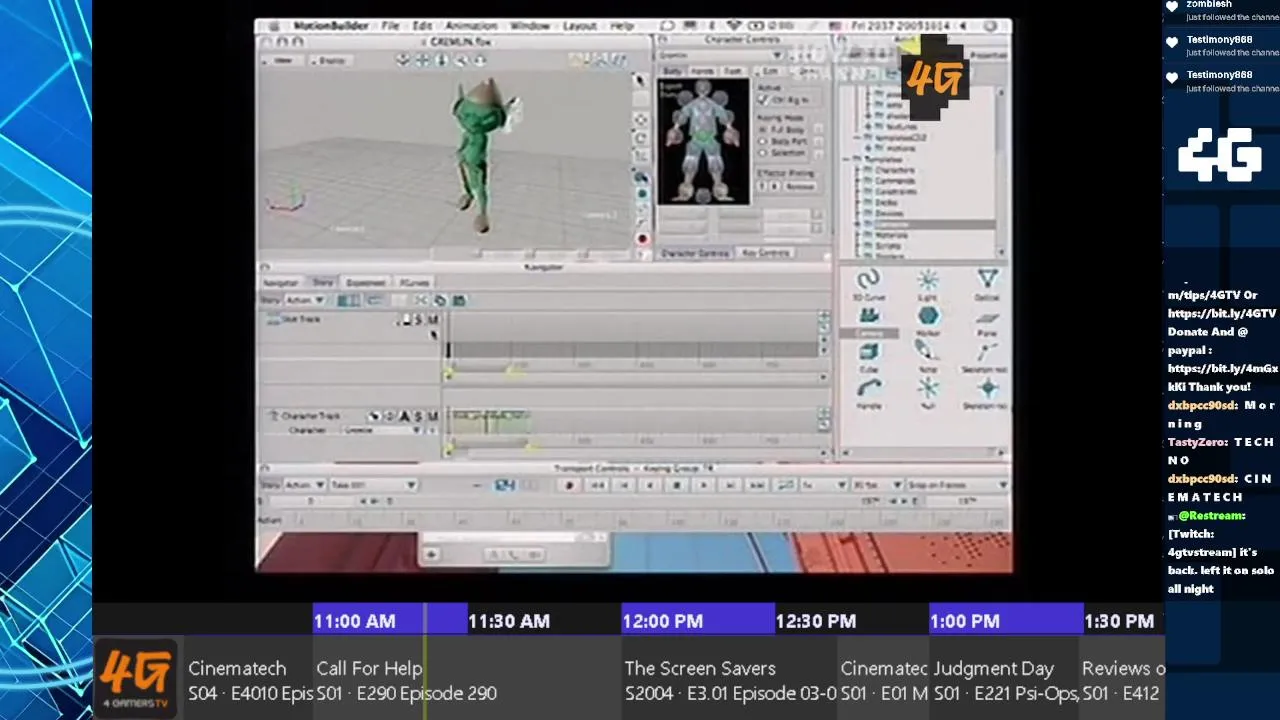Switch to the Navigator tab
This screenshot has height=720, width=1280.
(280, 283)
